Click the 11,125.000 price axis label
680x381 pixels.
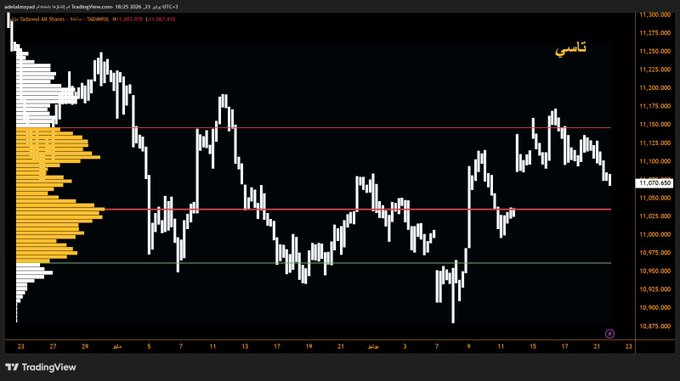pyautogui.click(x=655, y=143)
